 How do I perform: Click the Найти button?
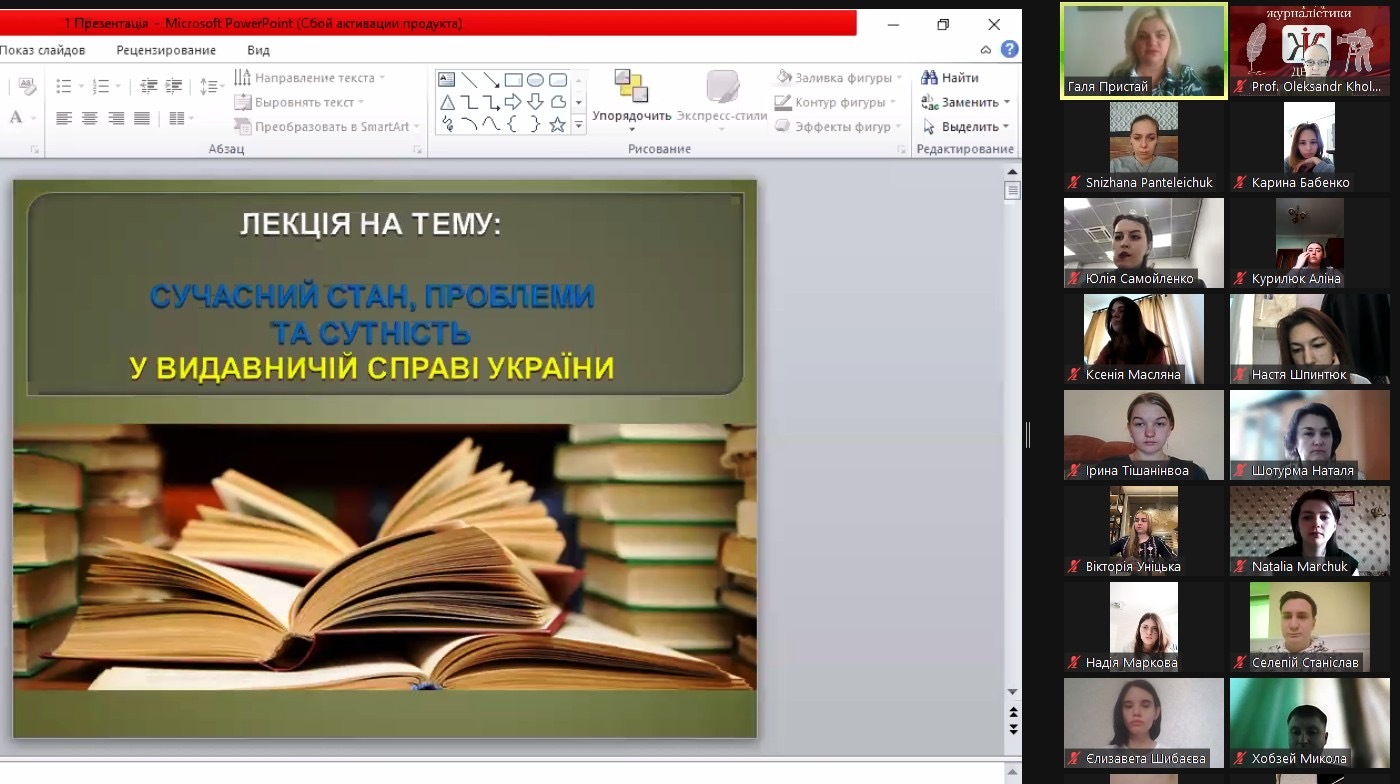950,78
